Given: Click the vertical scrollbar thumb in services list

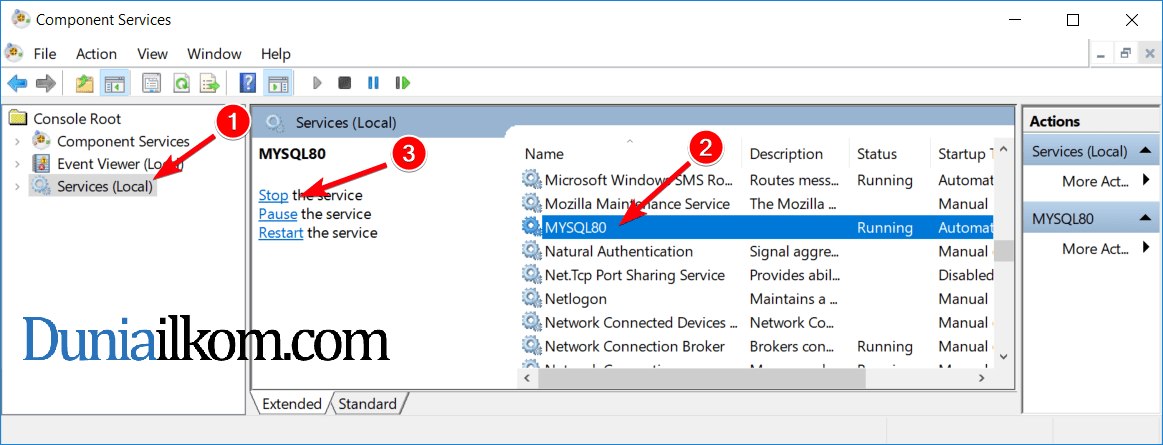Looking at the screenshot, I should [1004, 251].
